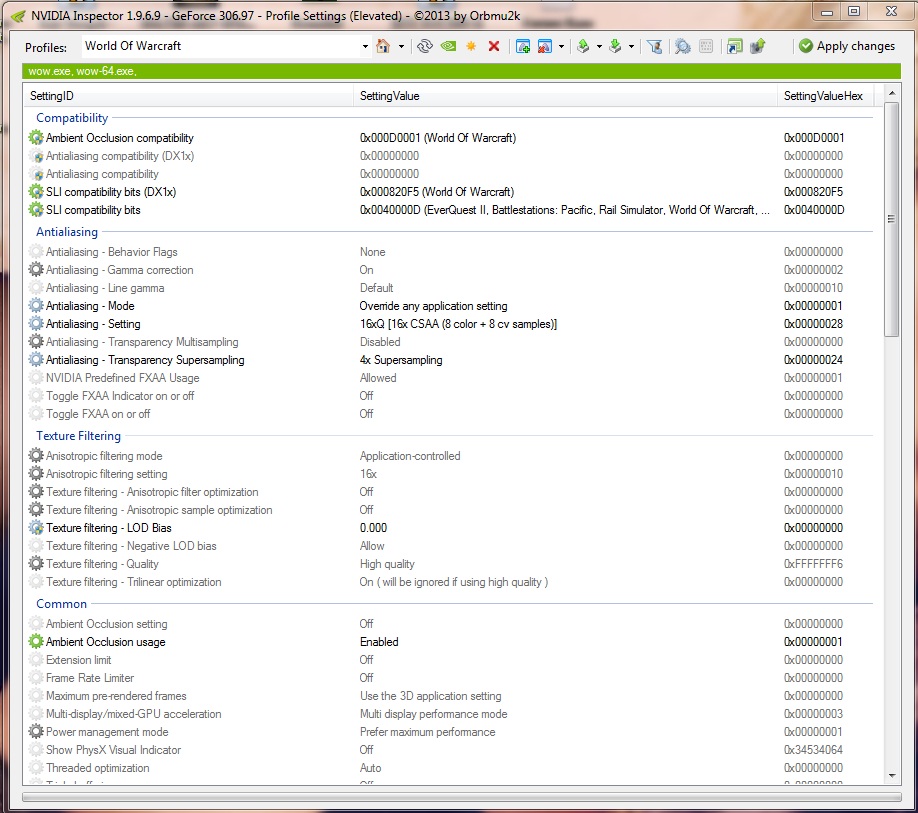Screen dimensions: 918x813
Task: Click the SettingValueHex column header
Action: tap(825, 96)
